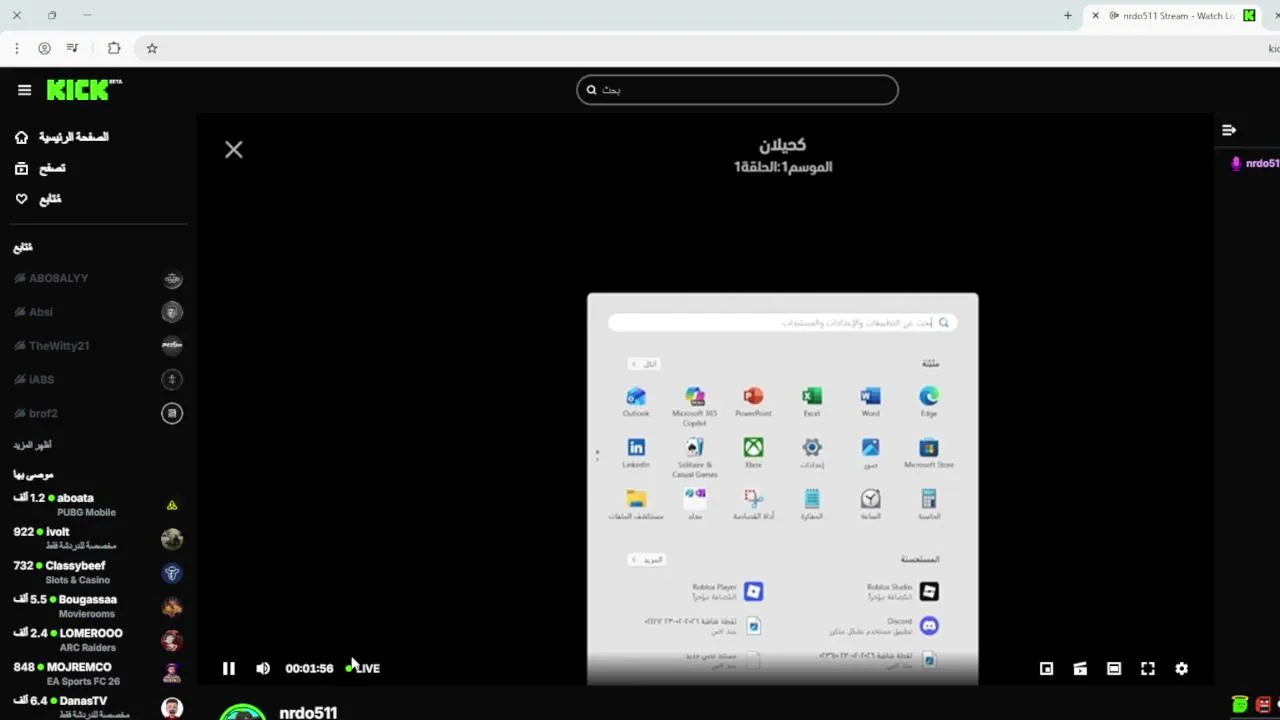Open the Following (متابع) heart menu item
The height and width of the screenshot is (720, 1280).
tap(38, 199)
